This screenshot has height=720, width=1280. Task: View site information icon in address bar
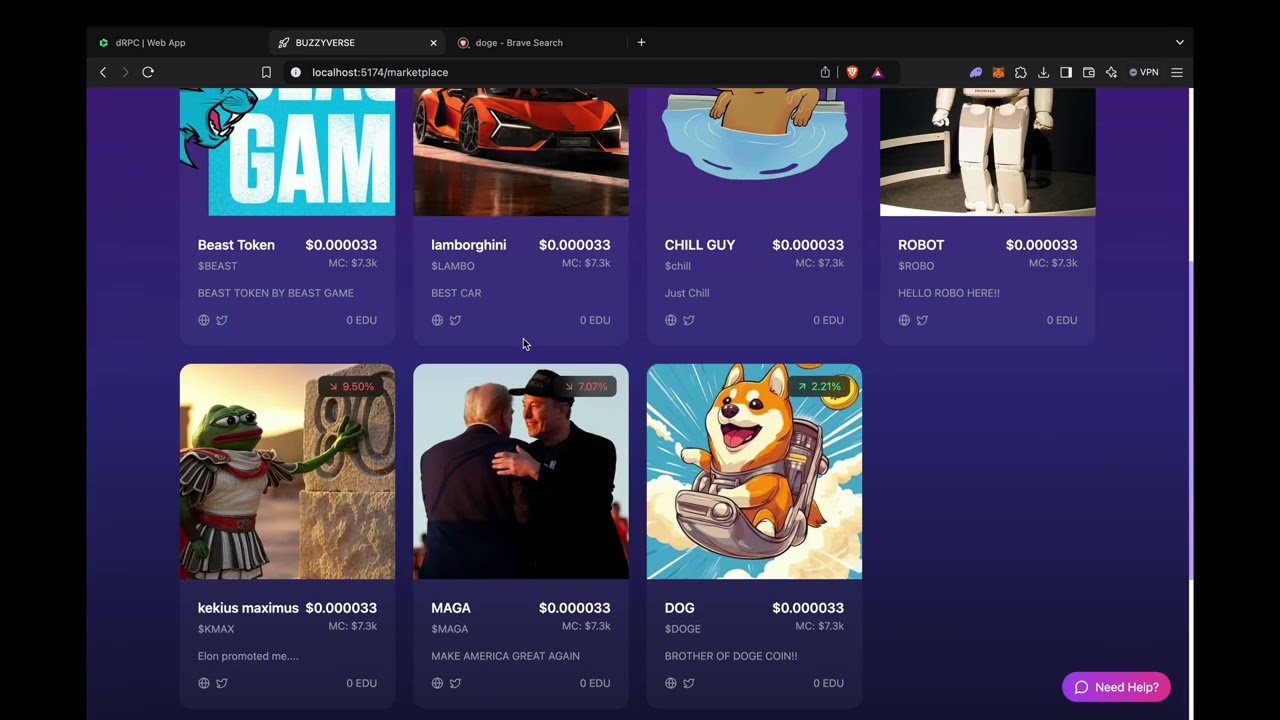pyautogui.click(x=295, y=72)
